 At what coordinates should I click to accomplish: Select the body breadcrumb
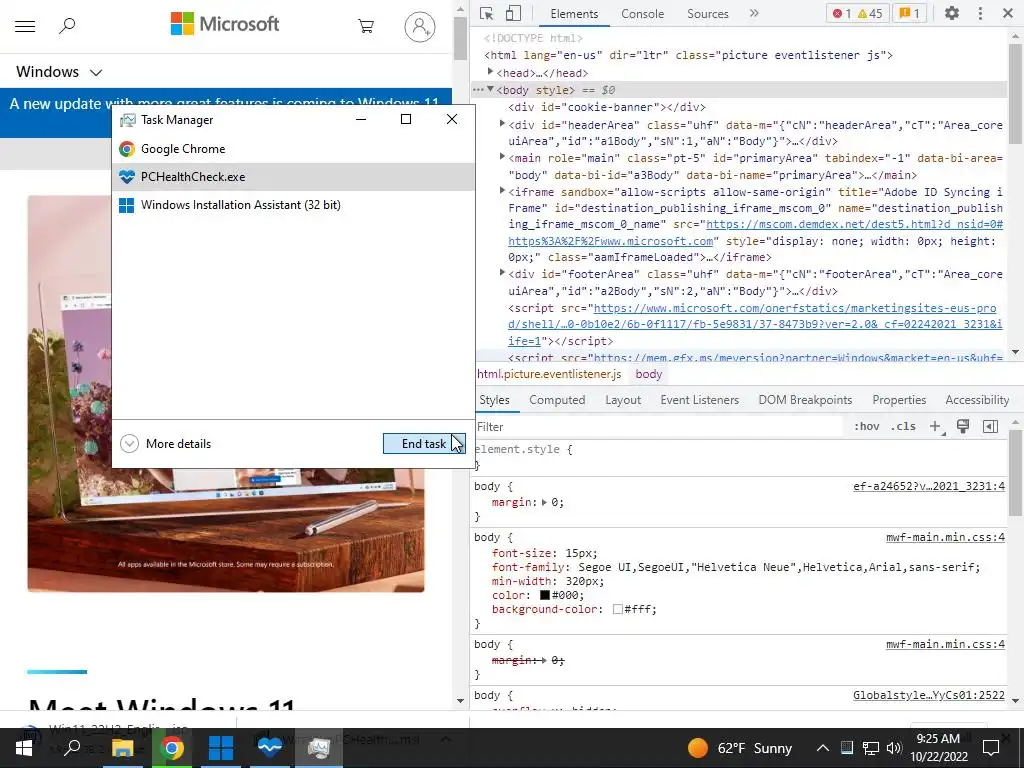648,374
